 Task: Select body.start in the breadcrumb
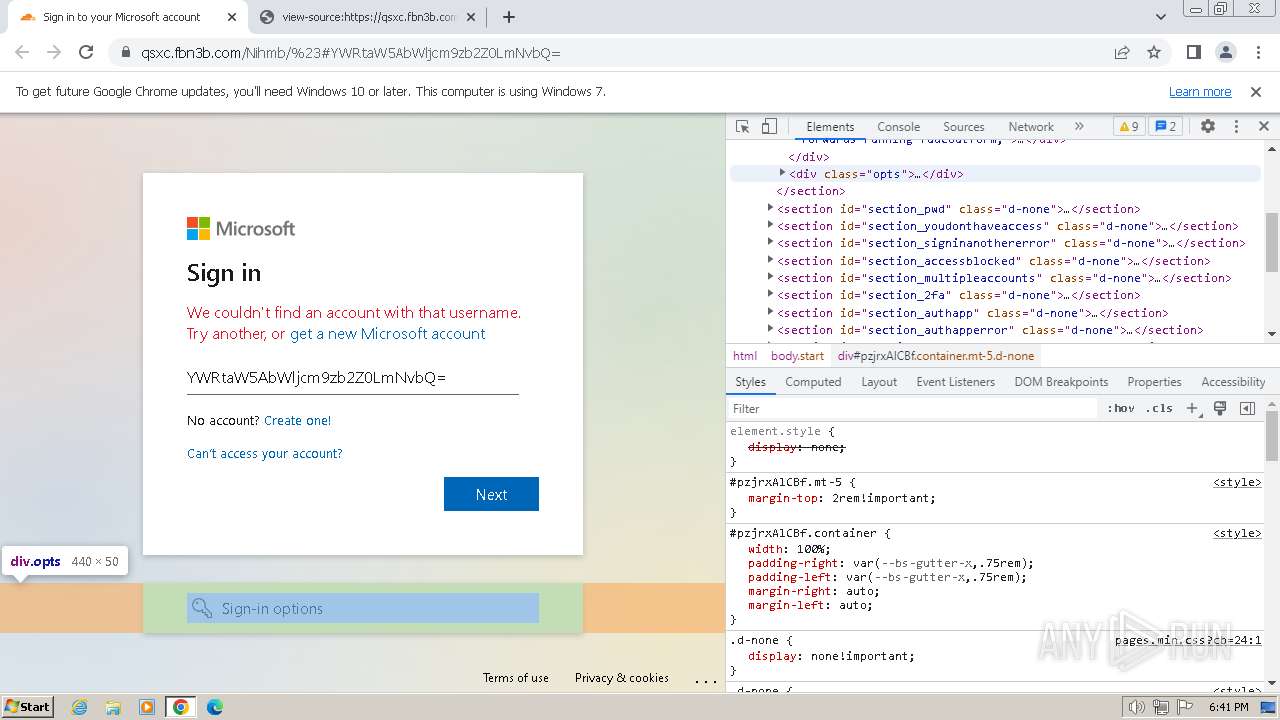[x=797, y=356]
